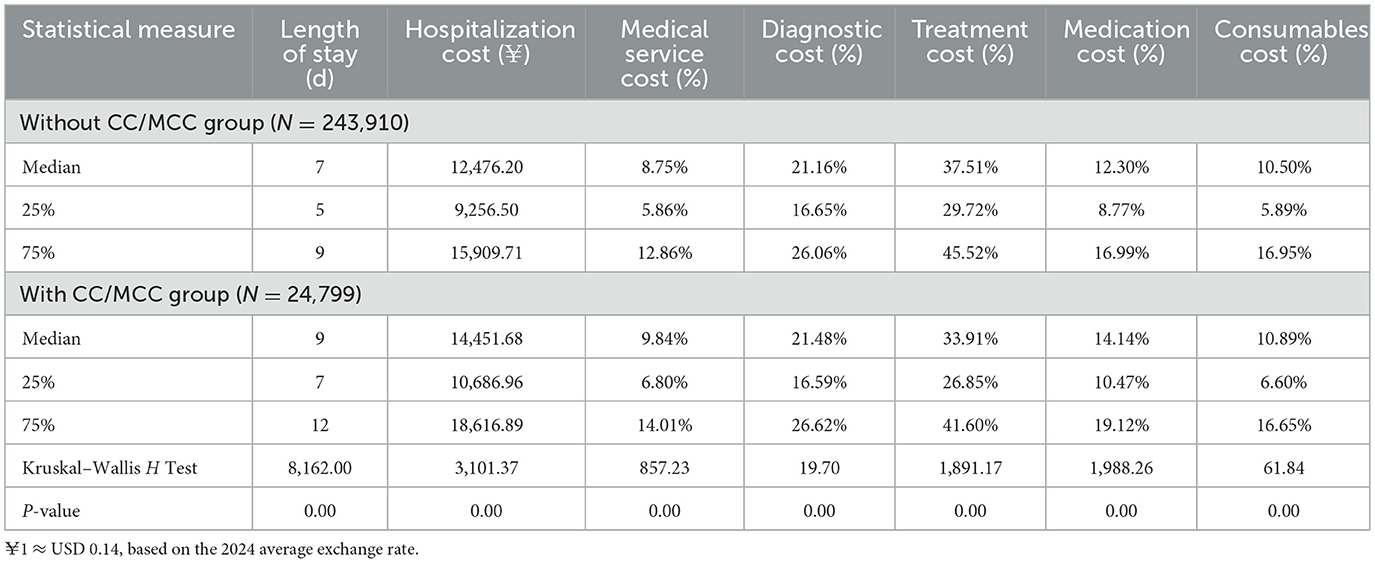The height and width of the screenshot is (563, 1375).
Task: Click the Treatment cost column header
Action: click(x=970, y=41)
